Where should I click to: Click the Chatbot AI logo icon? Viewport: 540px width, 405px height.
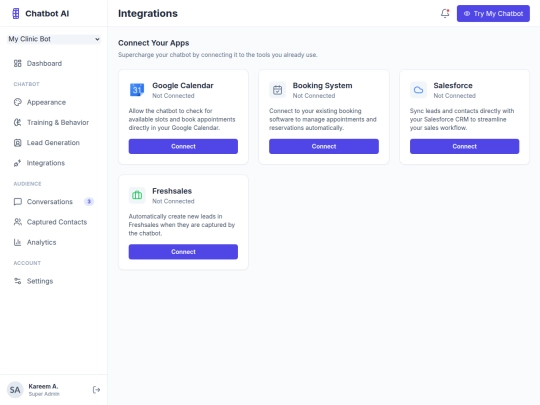(x=15, y=13)
